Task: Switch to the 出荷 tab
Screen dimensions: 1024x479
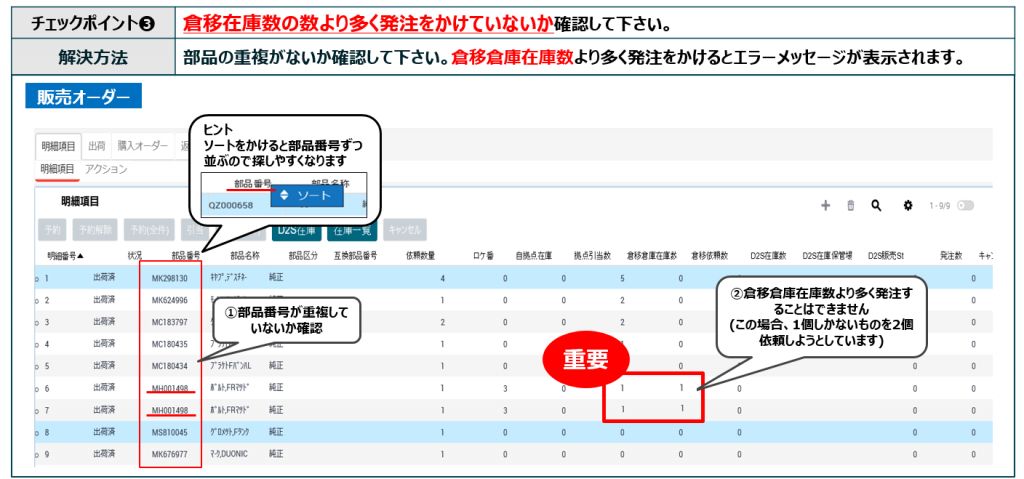Action: coord(97,146)
